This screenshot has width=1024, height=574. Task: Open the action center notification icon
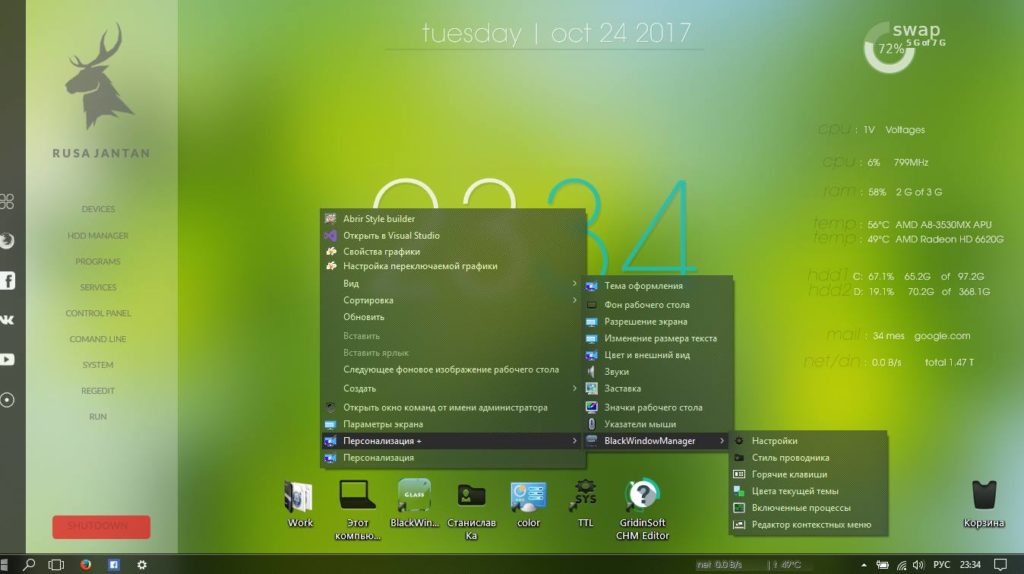pyautogui.click(x=1000, y=564)
